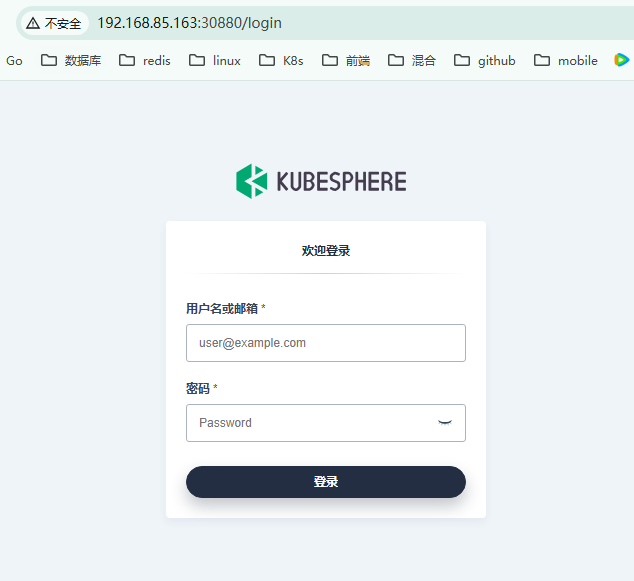Screen dimensions: 634x581
Task: Click the colorful play icon bookmark
Action: coord(621,60)
